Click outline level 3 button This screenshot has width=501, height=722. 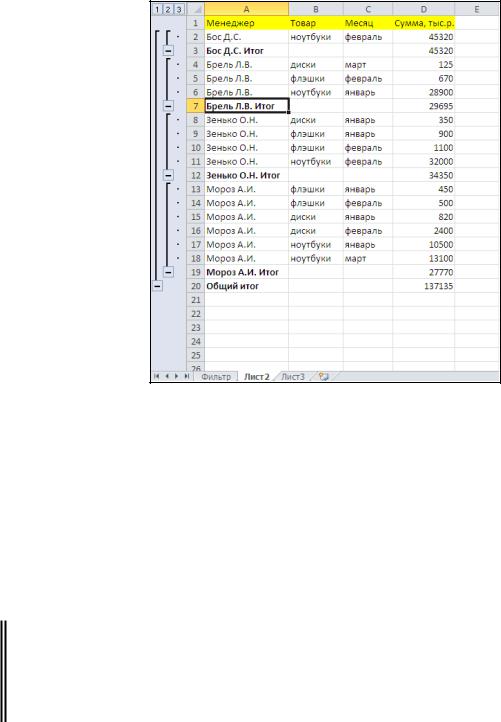click(179, 9)
